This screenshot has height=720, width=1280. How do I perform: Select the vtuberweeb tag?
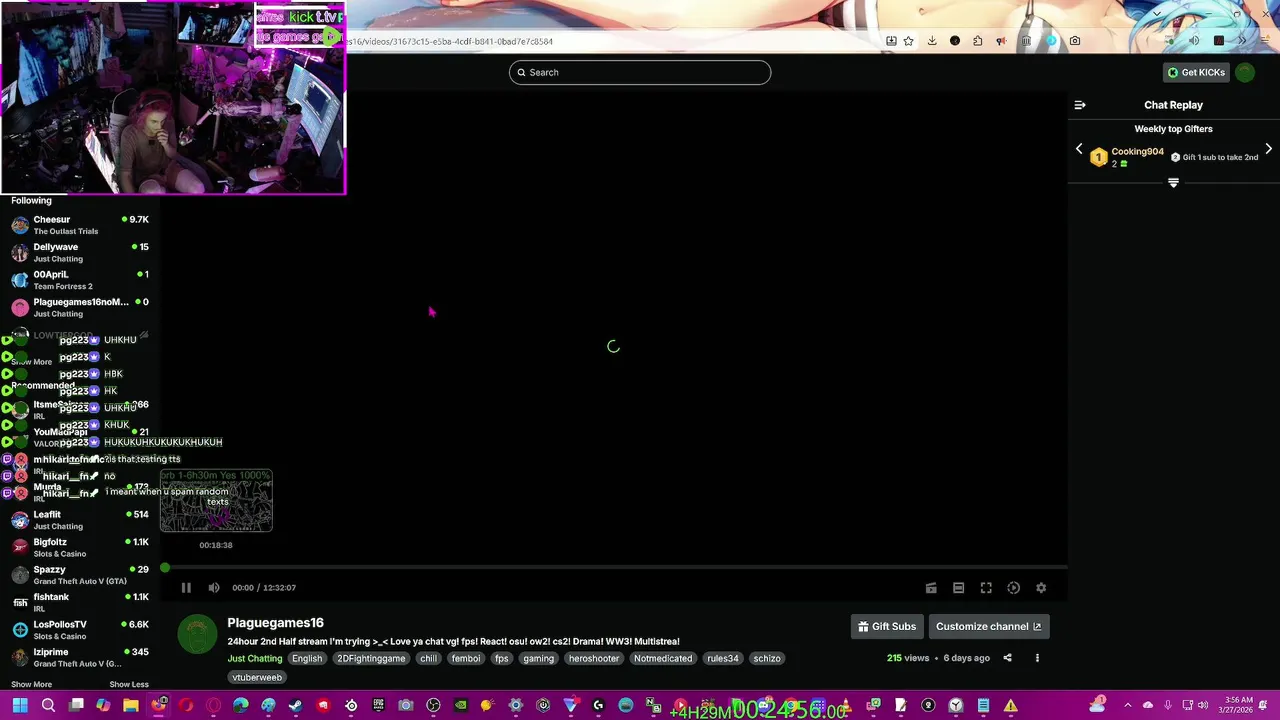pyautogui.click(x=257, y=678)
